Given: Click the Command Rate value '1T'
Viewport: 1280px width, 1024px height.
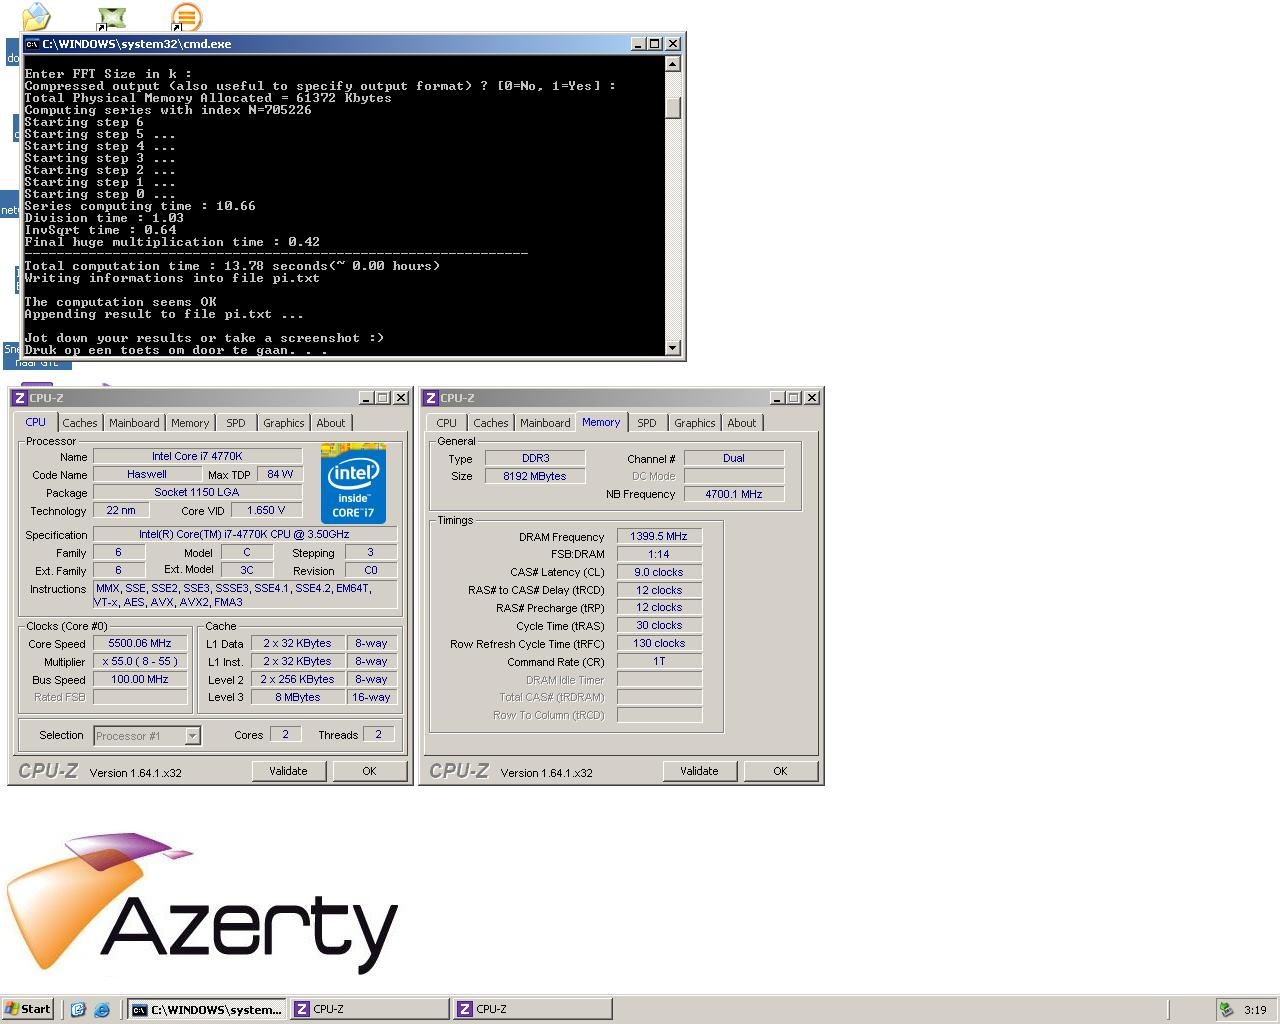Looking at the screenshot, I should point(659,661).
